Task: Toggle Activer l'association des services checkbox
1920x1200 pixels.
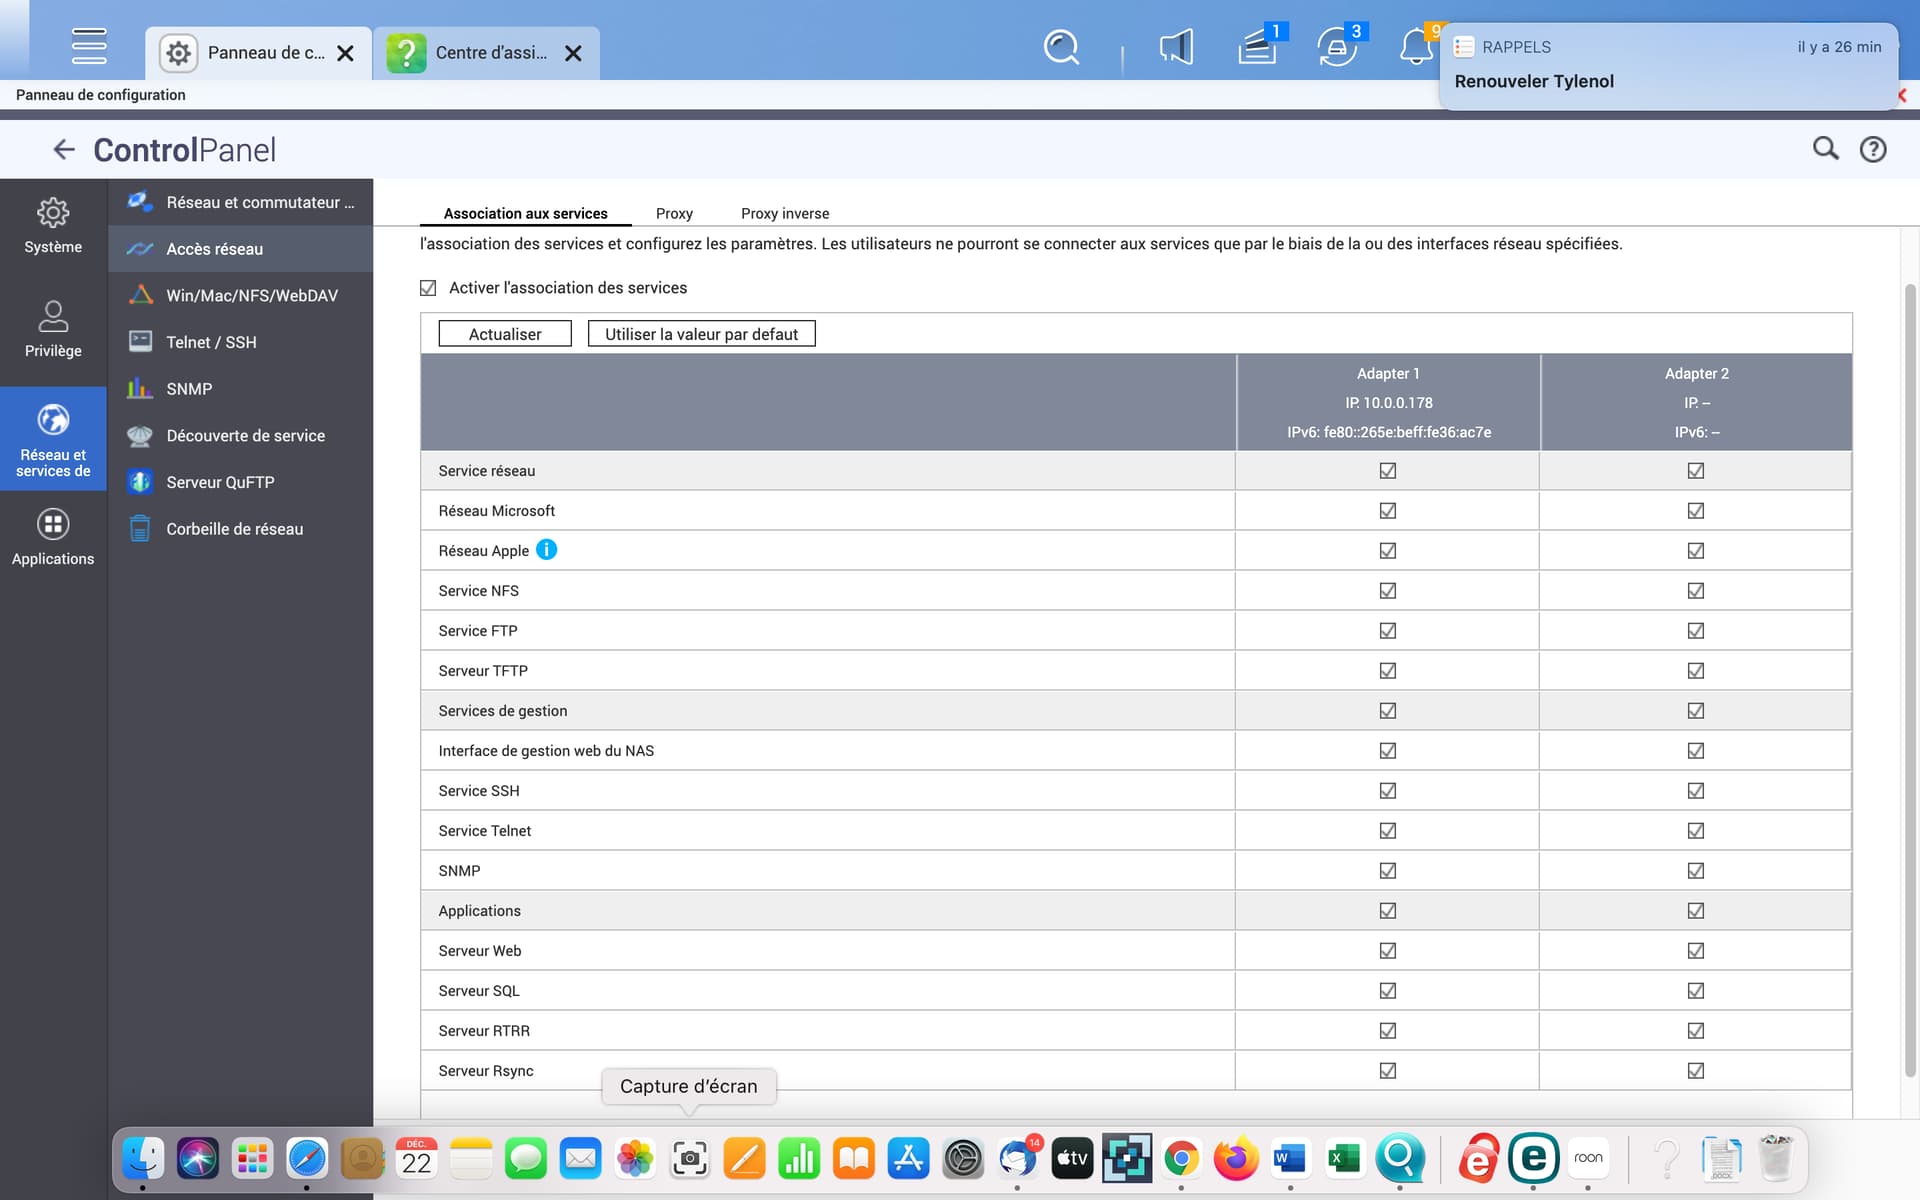Action: coord(428,288)
